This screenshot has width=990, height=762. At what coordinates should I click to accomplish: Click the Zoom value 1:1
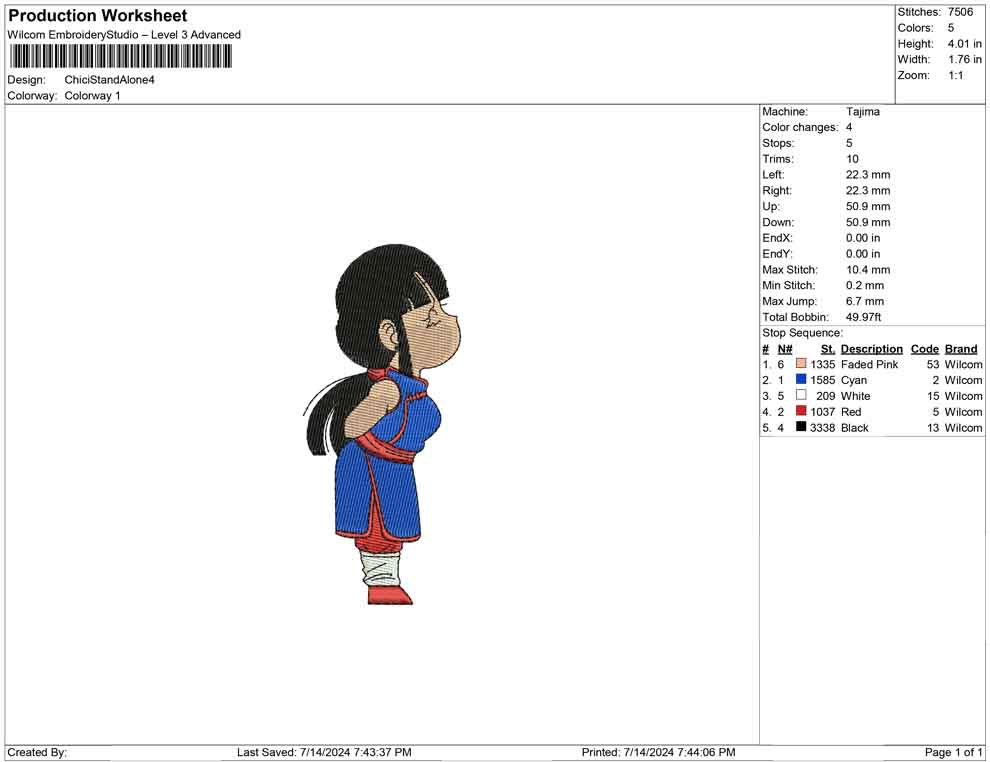pyautogui.click(x=955, y=75)
